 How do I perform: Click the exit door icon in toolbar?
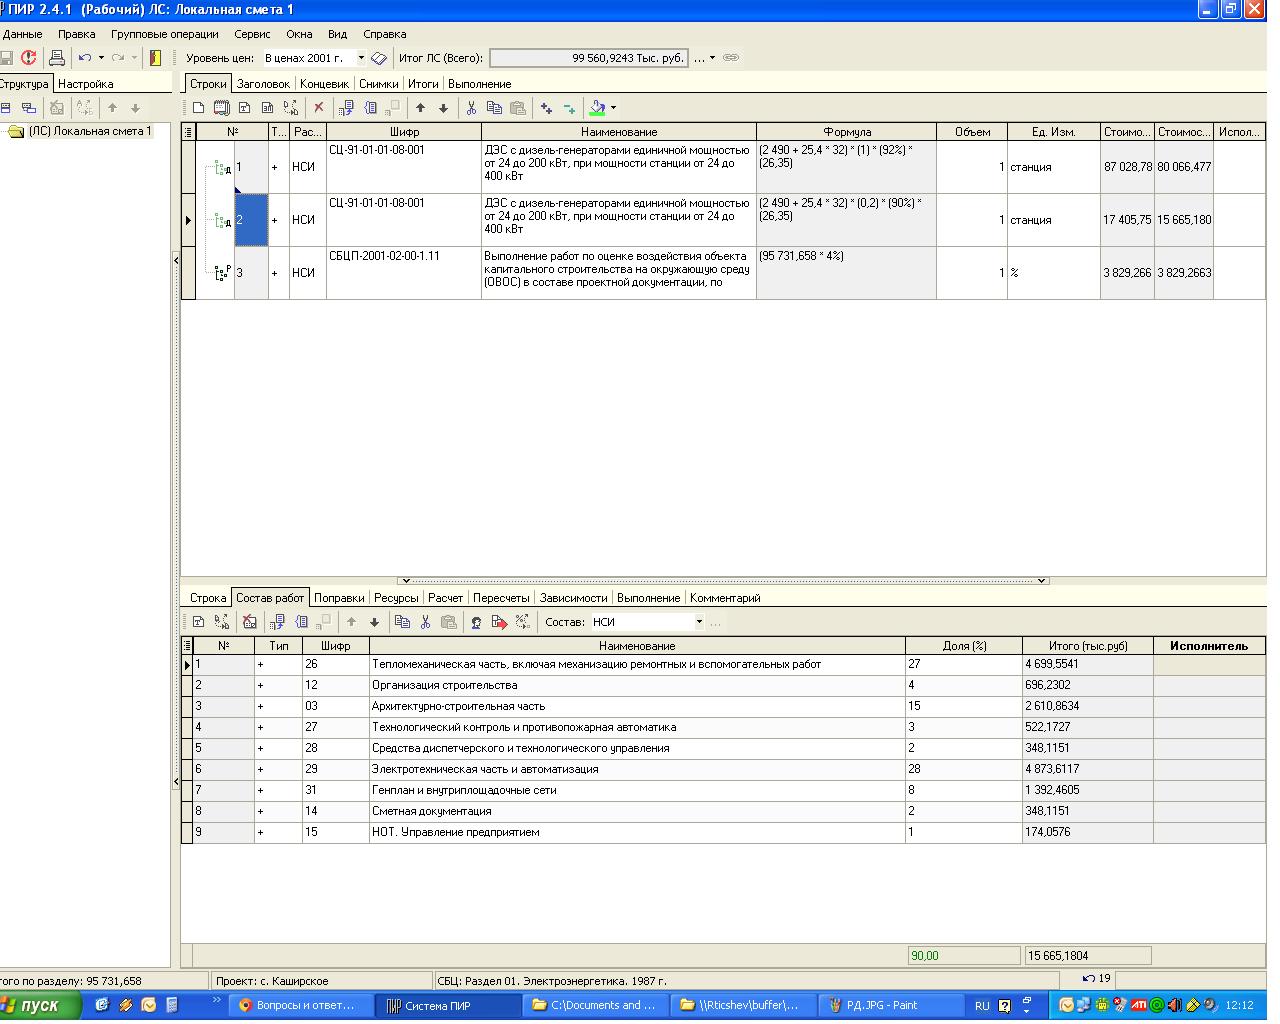coord(155,58)
